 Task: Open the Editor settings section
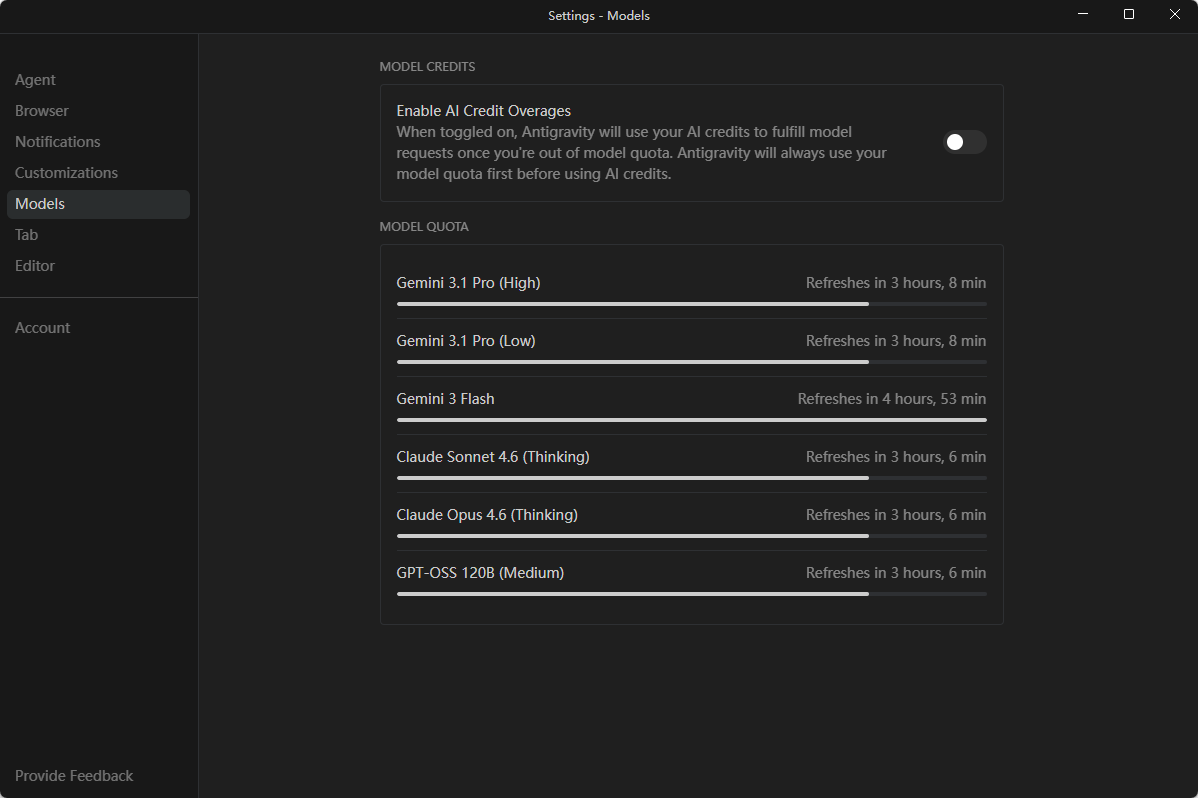coord(35,266)
